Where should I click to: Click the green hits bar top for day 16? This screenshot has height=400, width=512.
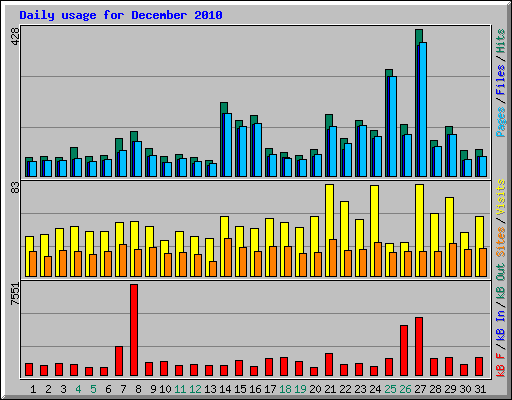click(x=254, y=120)
